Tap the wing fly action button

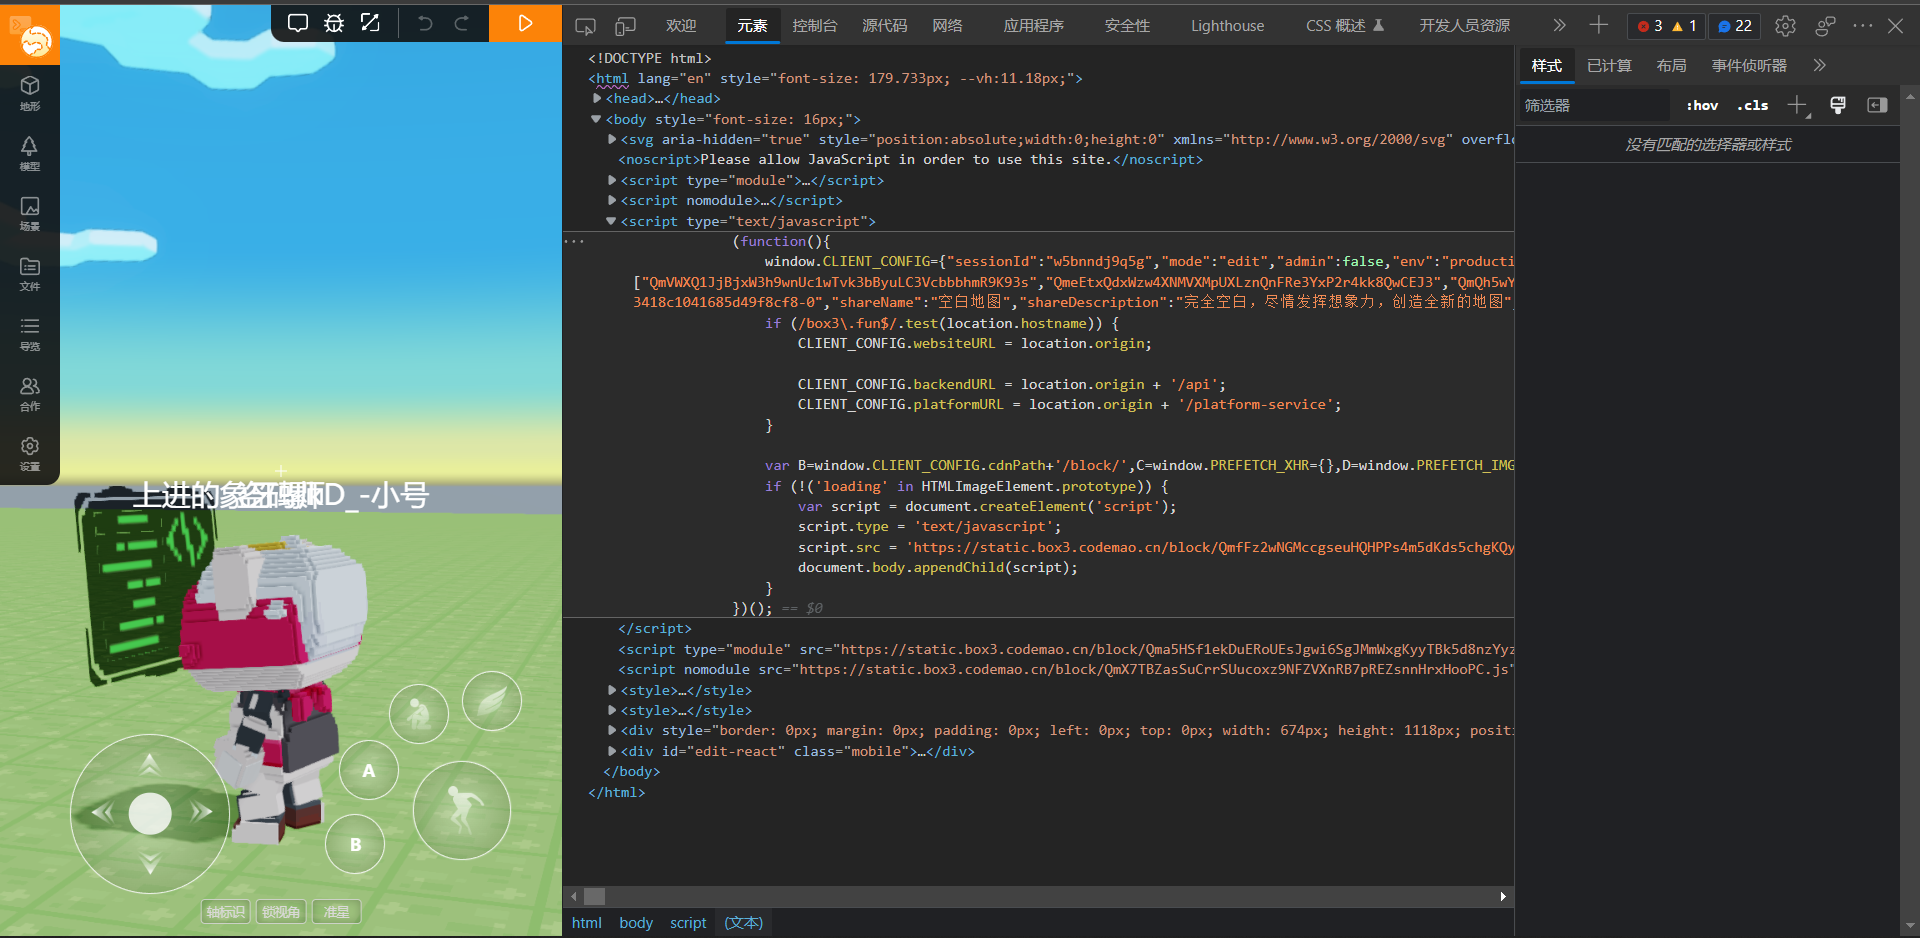(492, 701)
